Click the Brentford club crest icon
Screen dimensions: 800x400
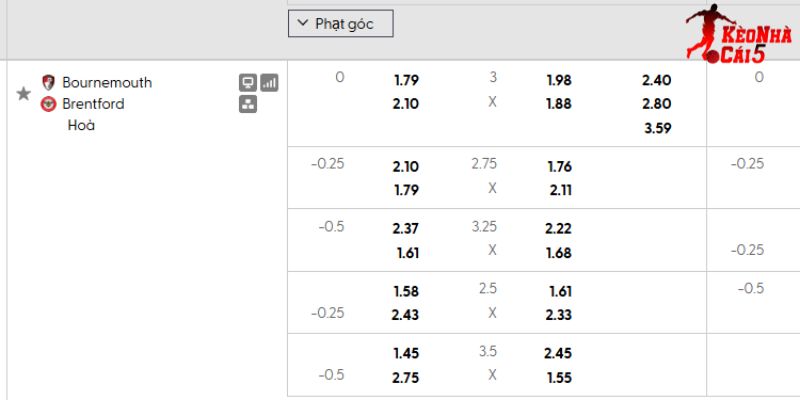48,103
